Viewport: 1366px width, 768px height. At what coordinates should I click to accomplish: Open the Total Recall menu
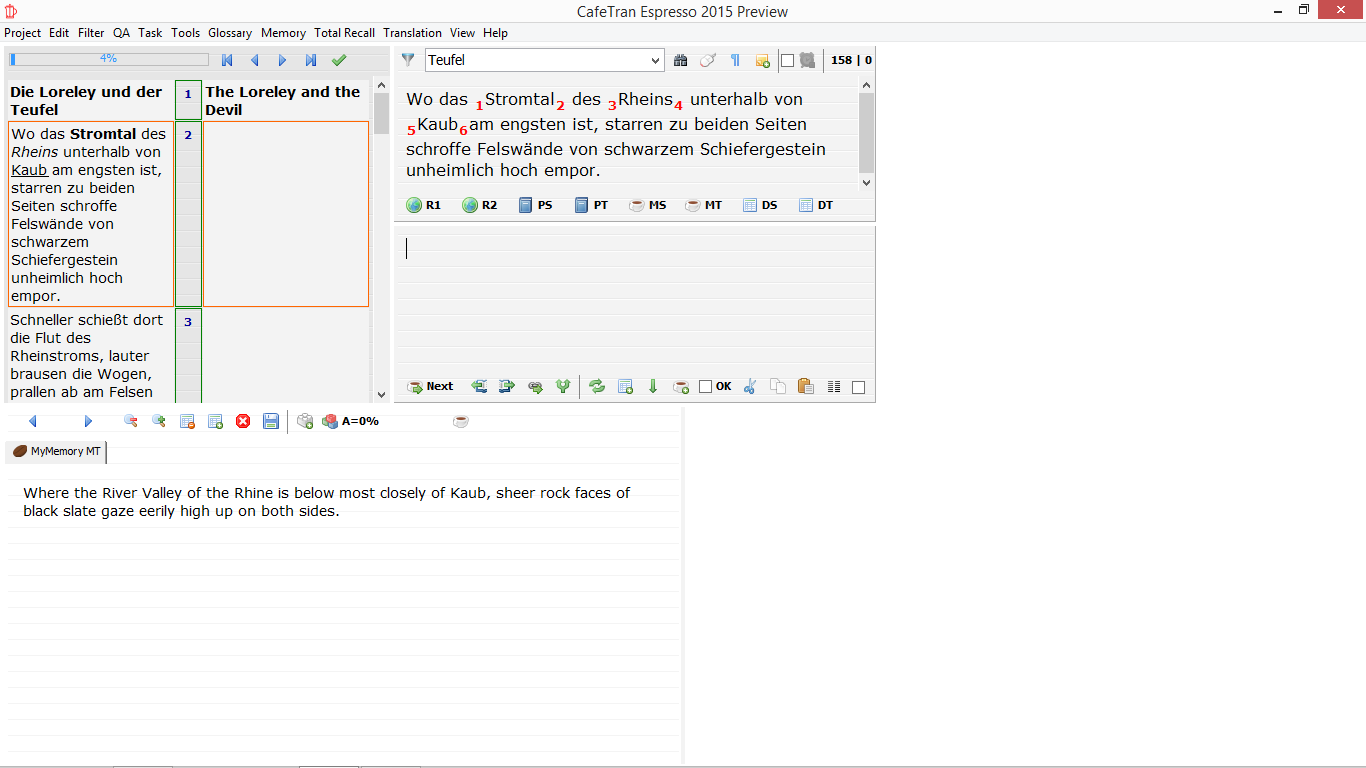344,33
